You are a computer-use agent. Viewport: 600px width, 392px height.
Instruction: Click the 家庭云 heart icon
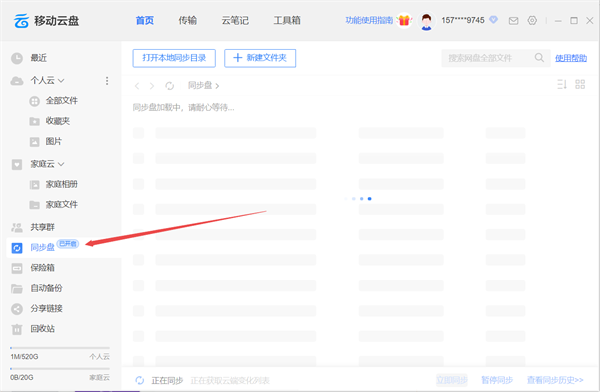17,164
